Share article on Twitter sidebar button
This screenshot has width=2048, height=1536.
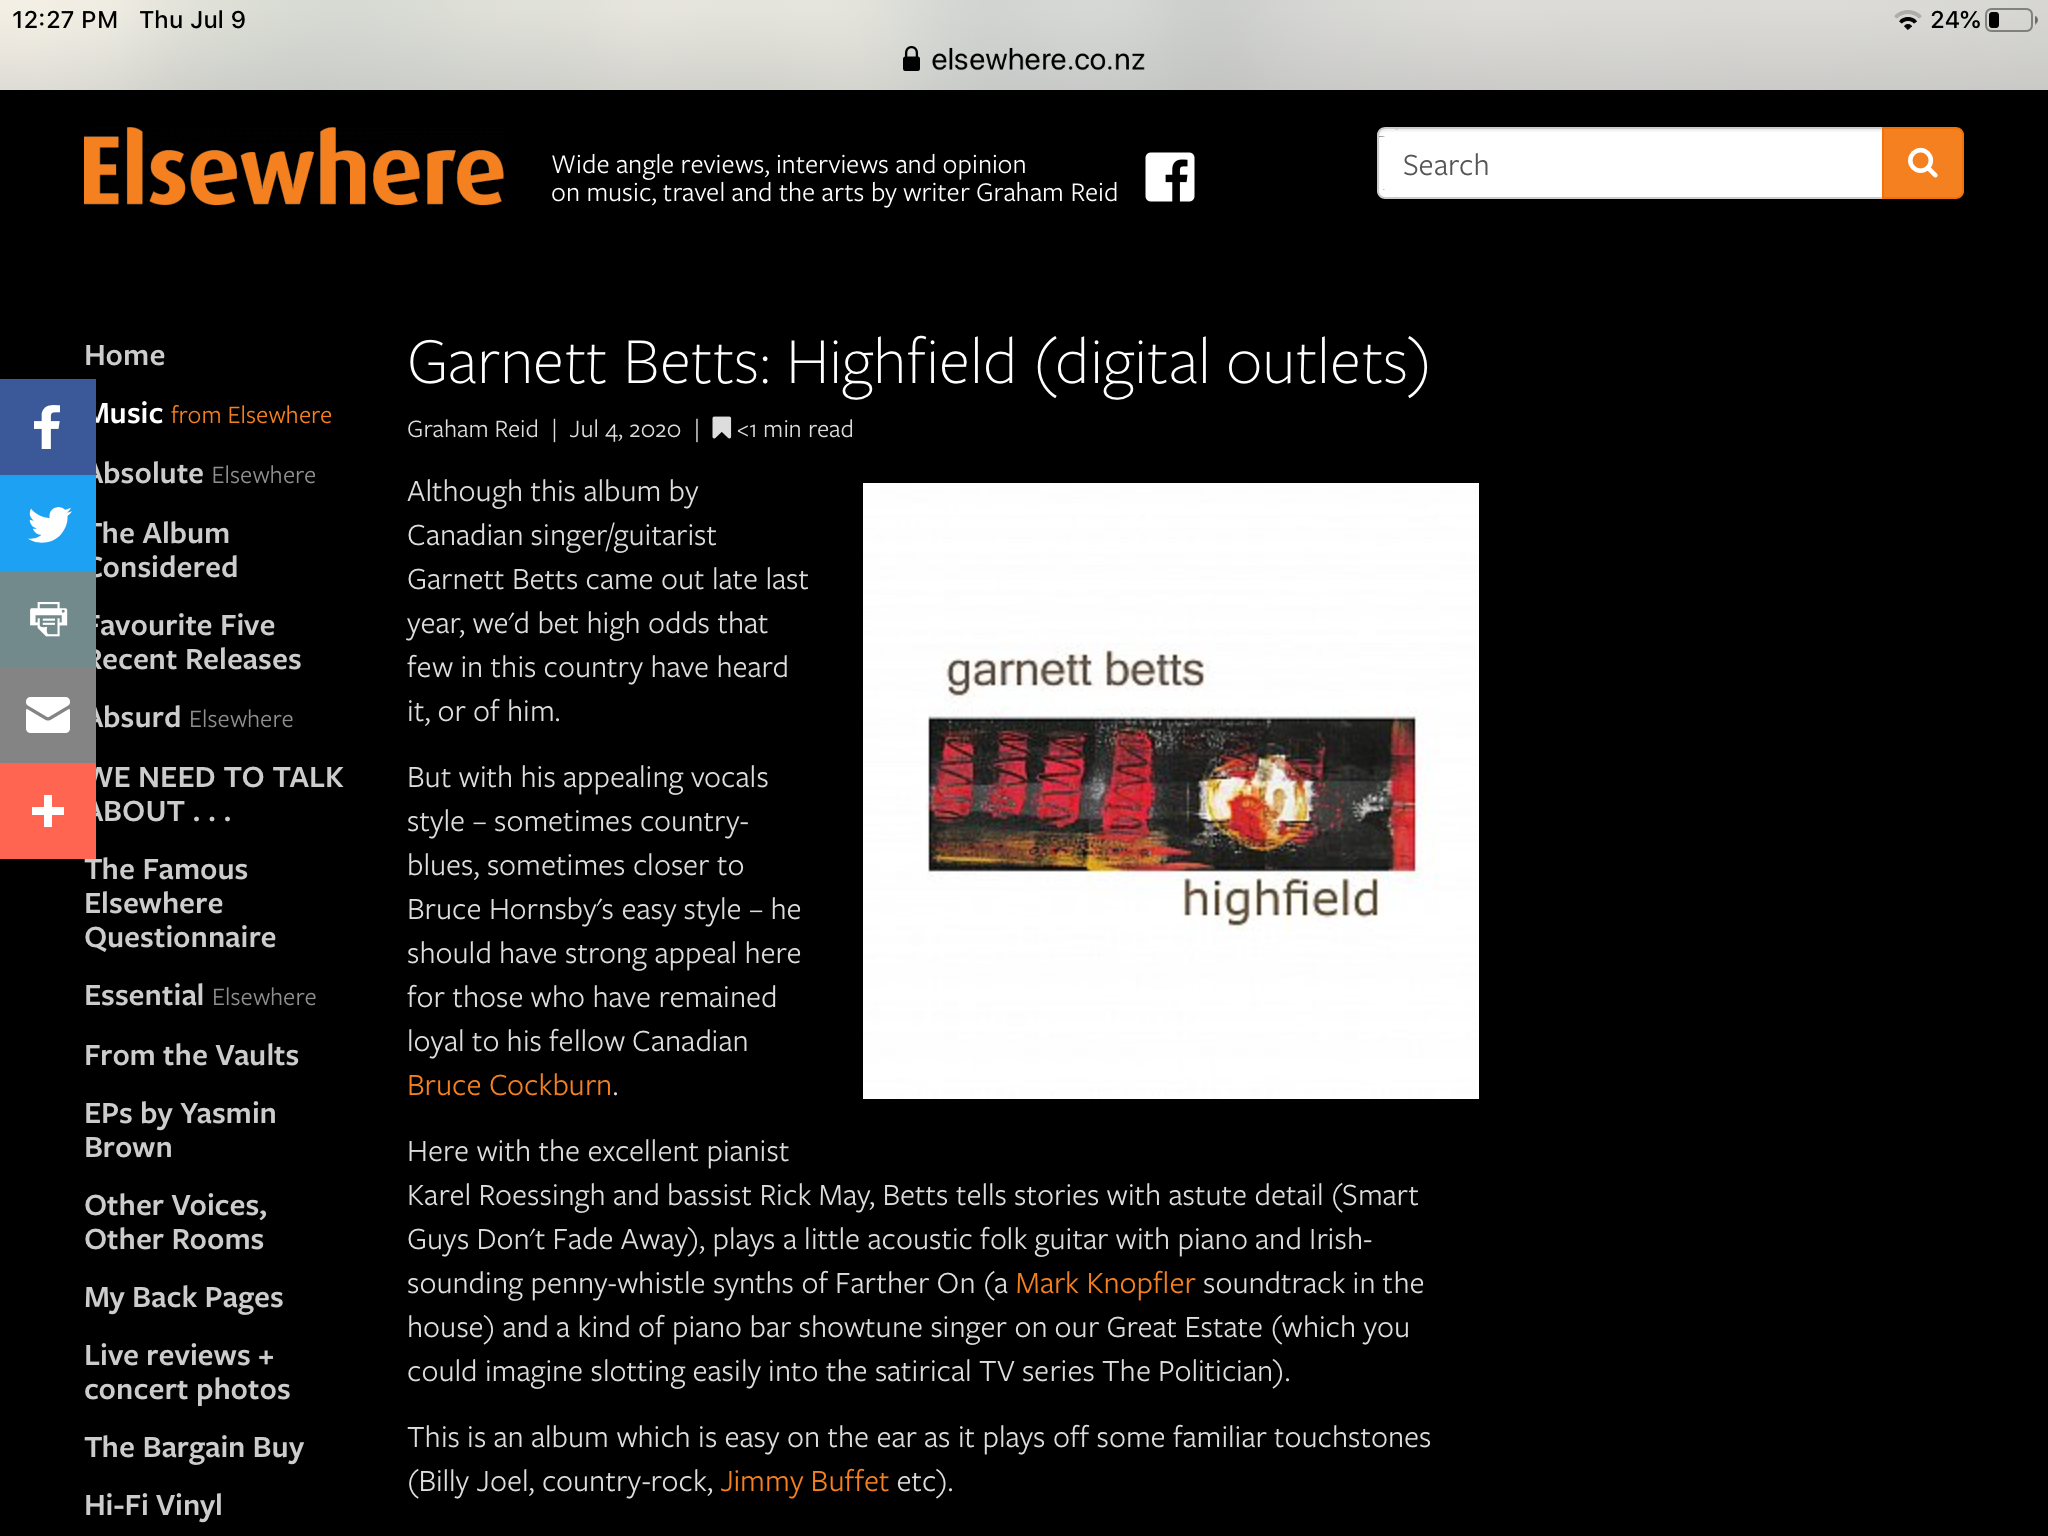pyautogui.click(x=47, y=523)
